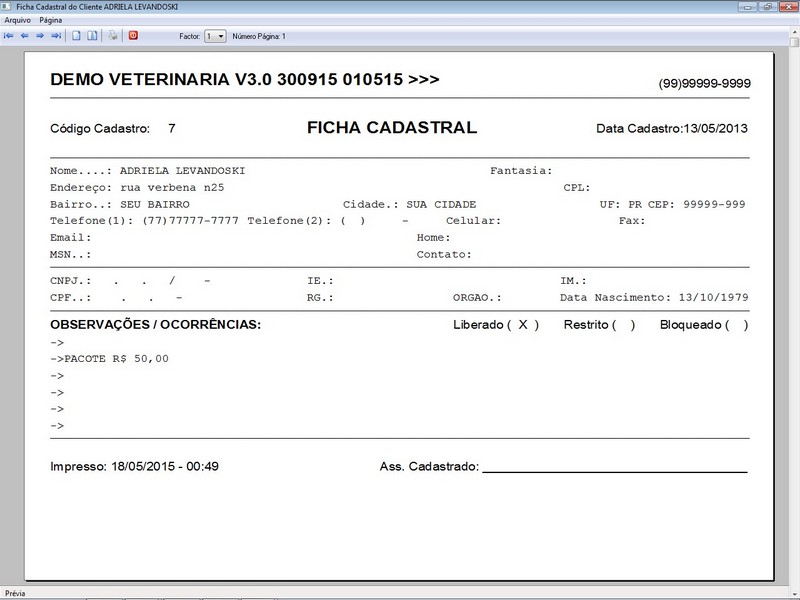The height and width of the screenshot is (600, 800).
Task: Click the application icon in title bar
Action: pyautogui.click(x=6, y=7)
